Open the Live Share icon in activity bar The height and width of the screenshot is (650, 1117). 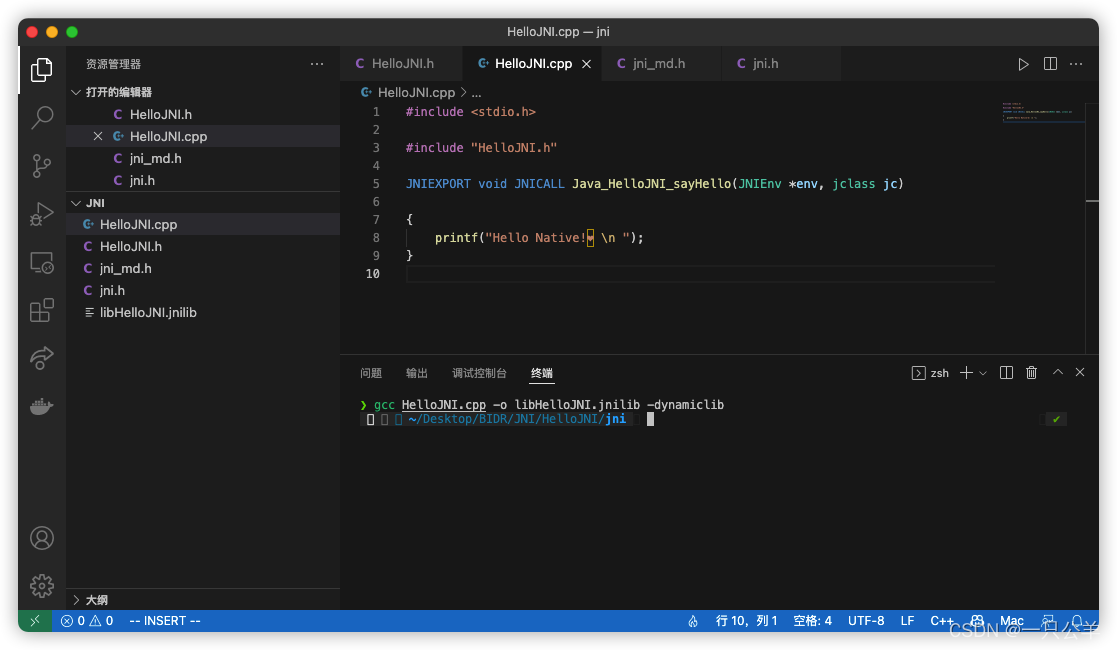coord(41,358)
